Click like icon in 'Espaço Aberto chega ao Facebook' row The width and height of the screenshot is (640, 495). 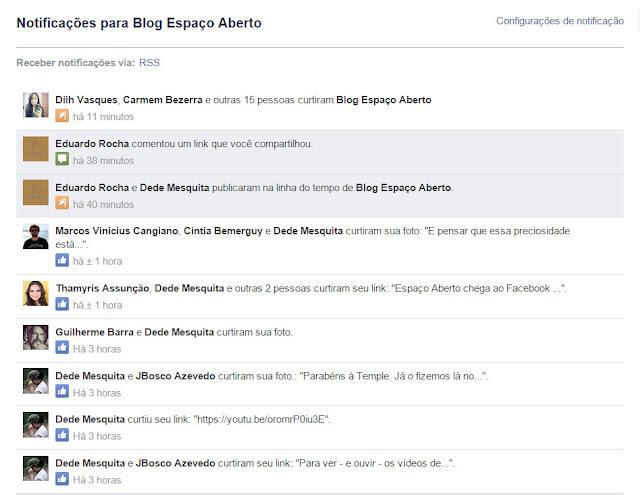(x=62, y=304)
